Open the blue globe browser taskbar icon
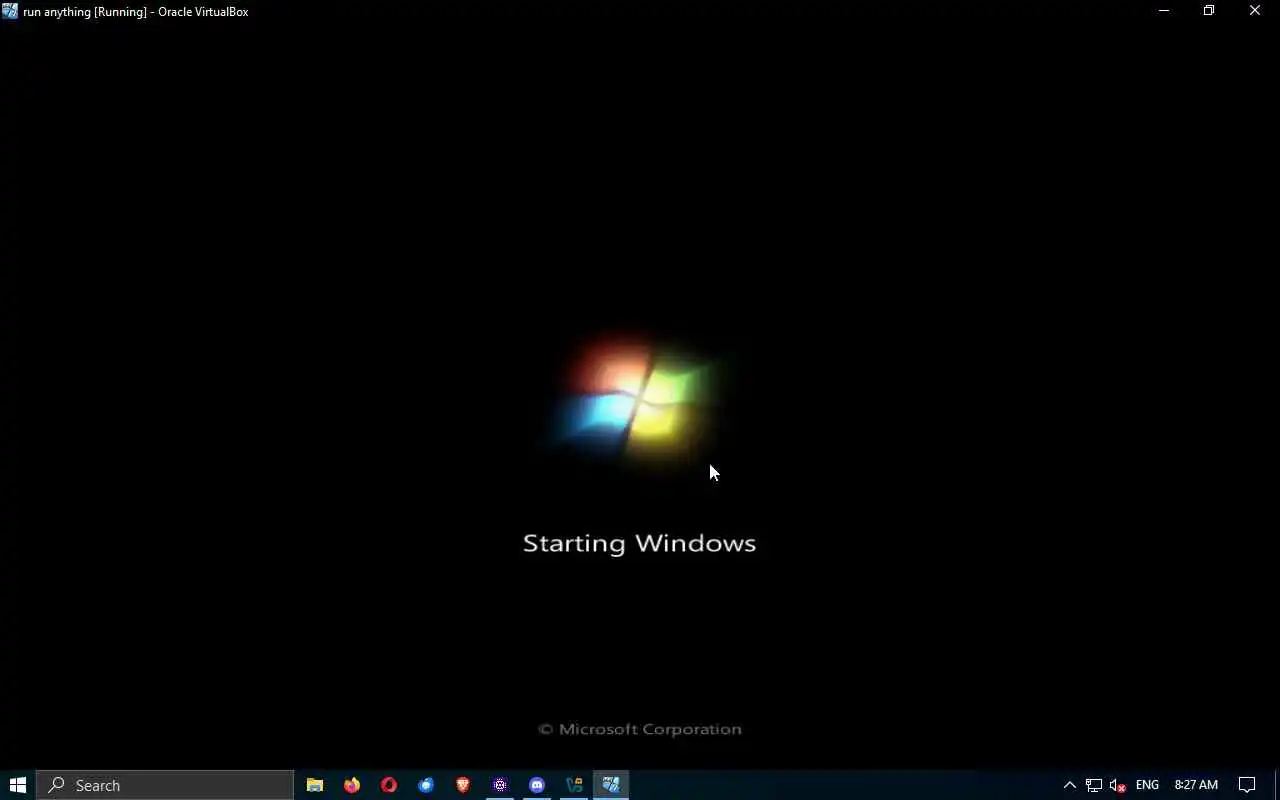The width and height of the screenshot is (1280, 800). (x=426, y=785)
